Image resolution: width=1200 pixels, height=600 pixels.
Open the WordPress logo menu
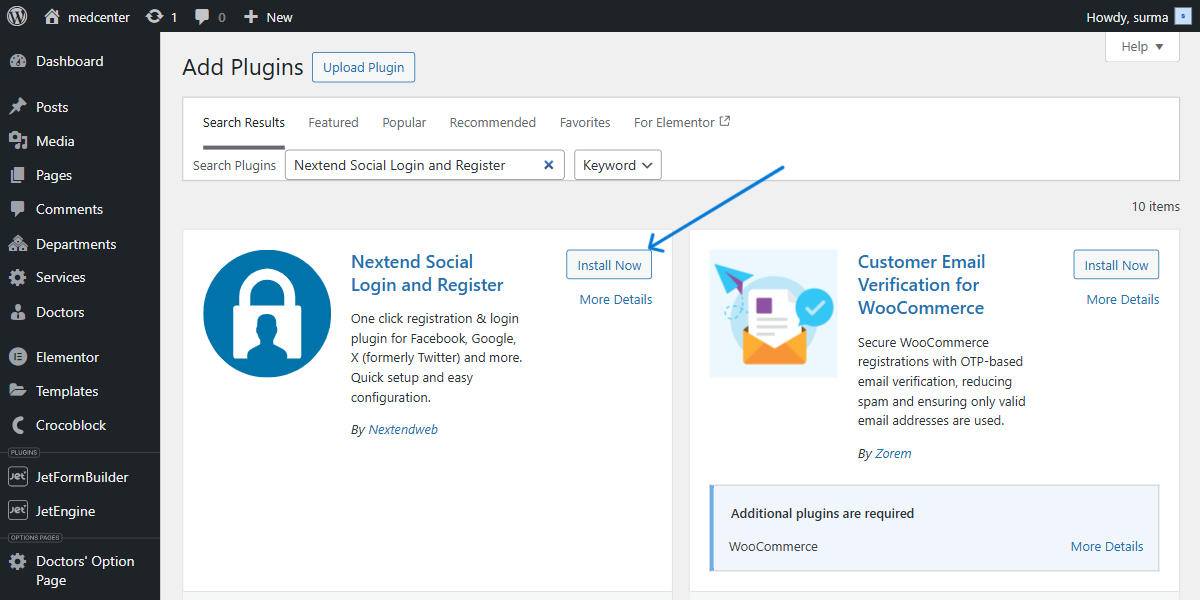point(17,16)
